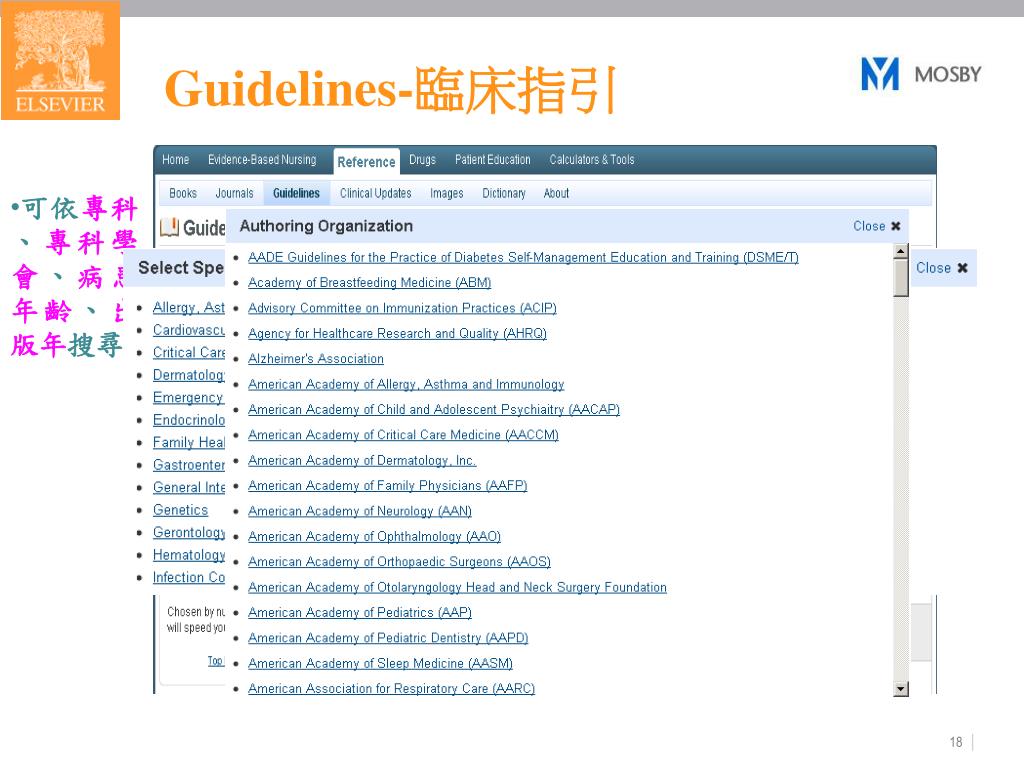Screen dimensions: 1024x768
Task: Open American Academy of Dermatology, Inc. link
Action: (x=362, y=460)
